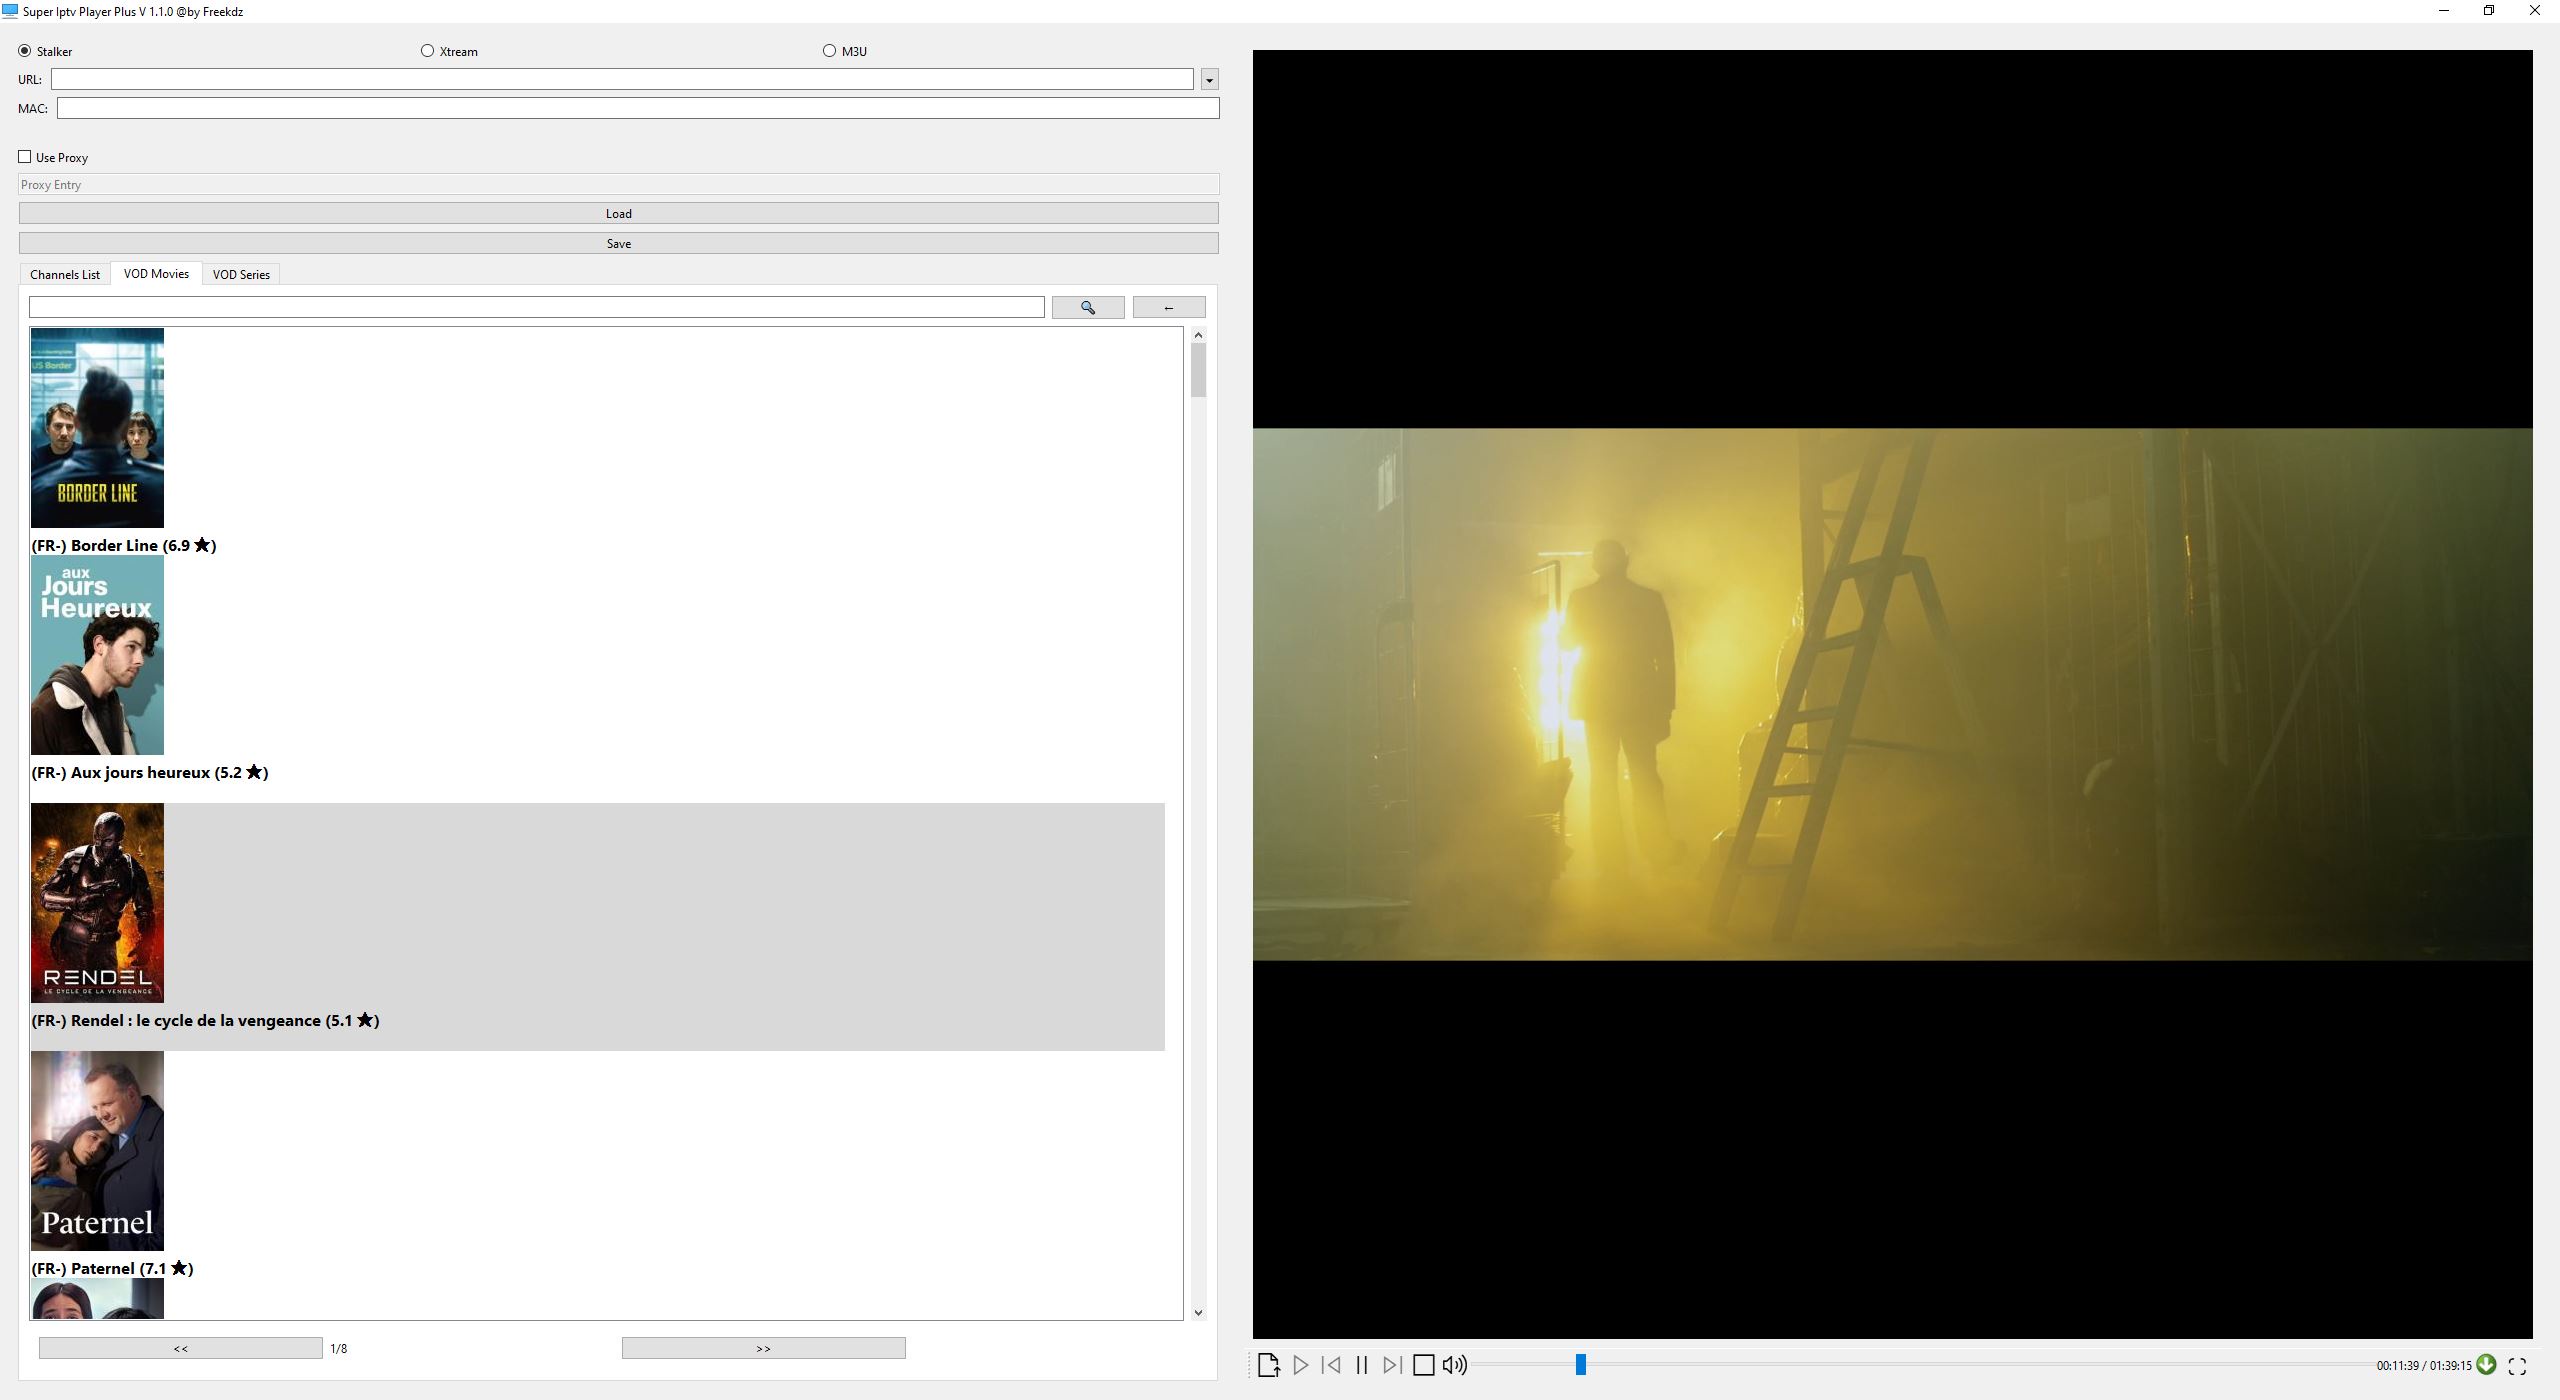Pause the playing video
This screenshot has width=2560, height=1400.
point(1361,1365)
